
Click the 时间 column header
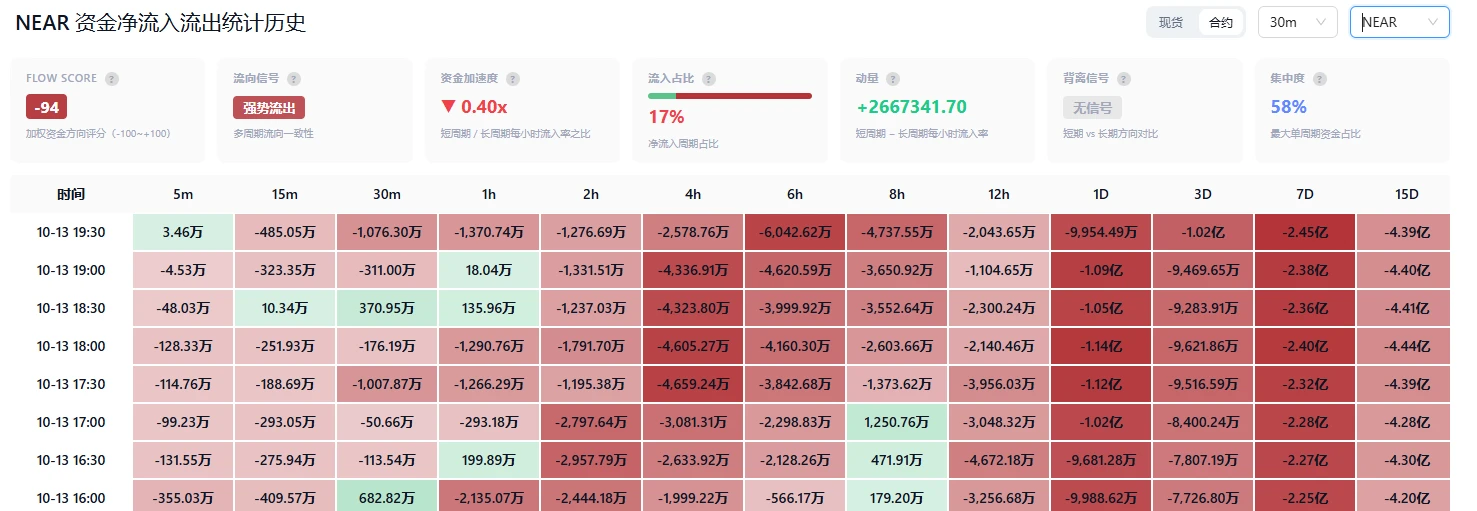pyautogui.click(x=71, y=194)
